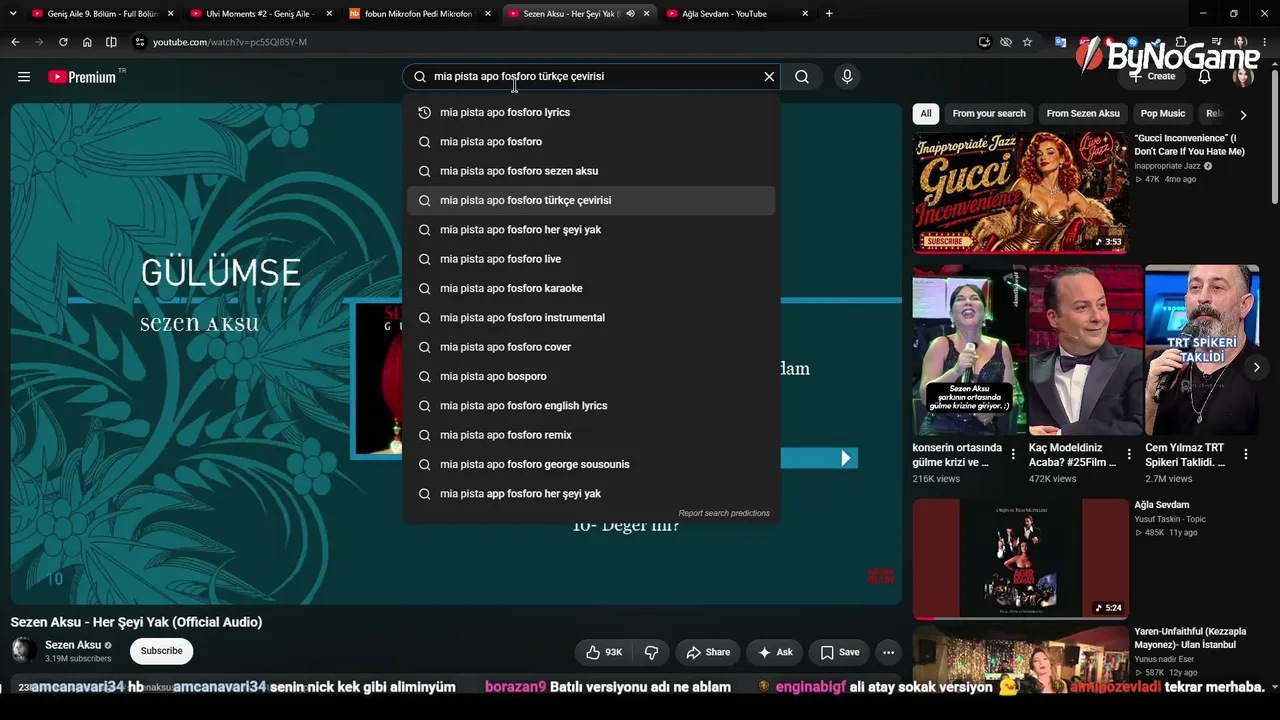This screenshot has height=720, width=1280.
Task: Open 'konserin ortasında gülme krizi' short
Action: pos(969,350)
